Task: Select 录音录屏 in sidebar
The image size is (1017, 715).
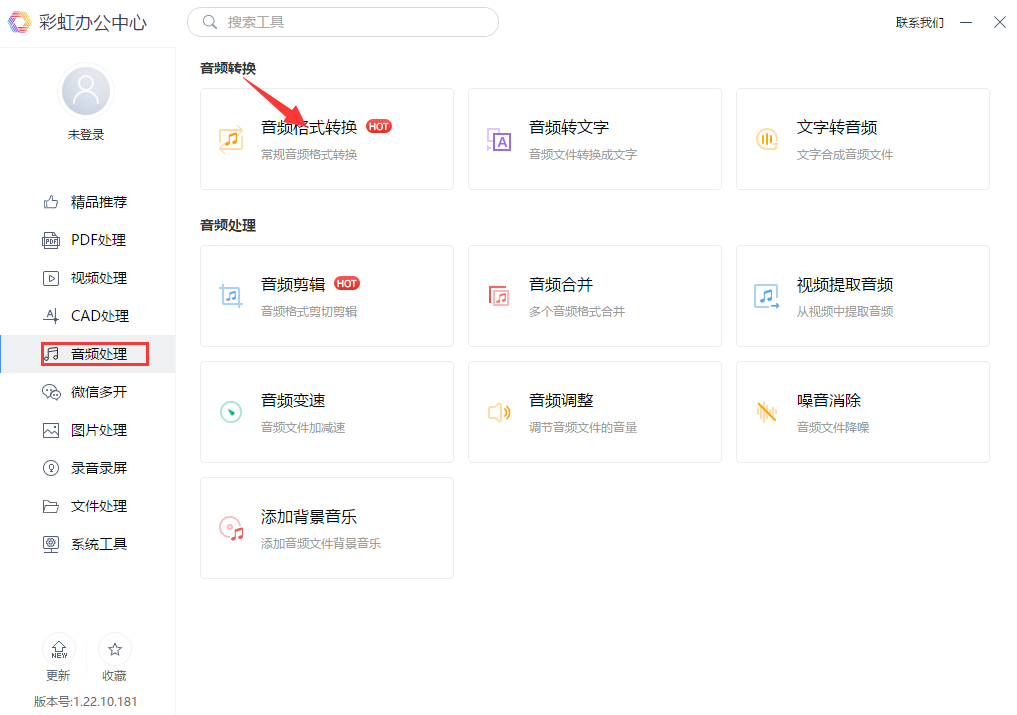Action: (88, 468)
